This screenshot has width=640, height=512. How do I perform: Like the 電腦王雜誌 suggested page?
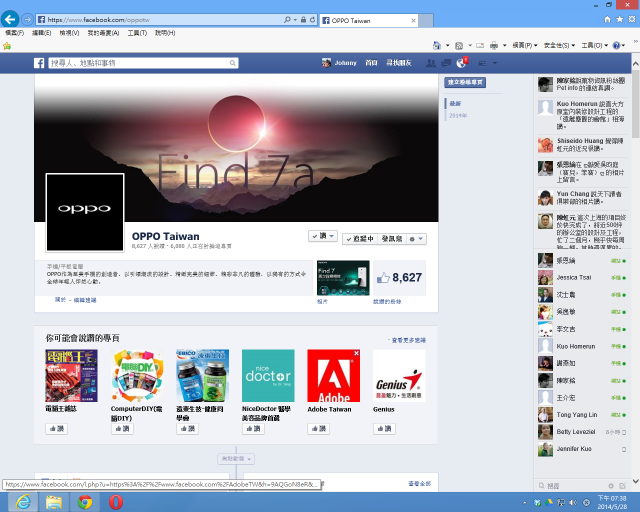pos(57,429)
